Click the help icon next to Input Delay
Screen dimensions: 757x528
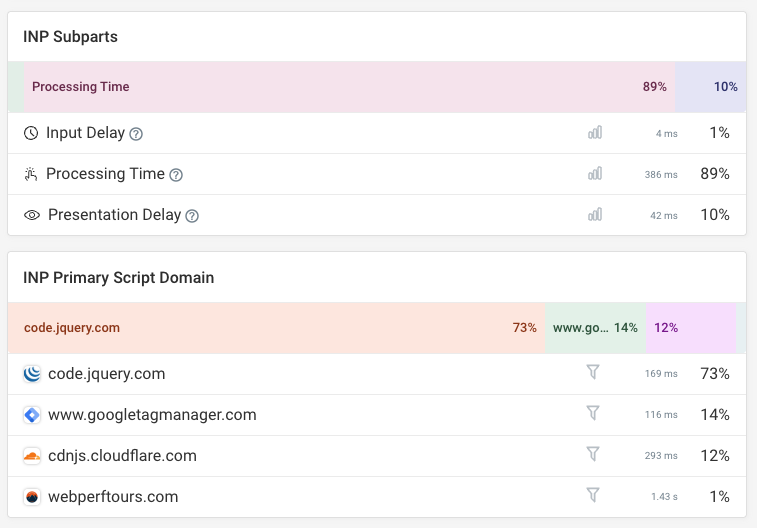tap(137, 134)
